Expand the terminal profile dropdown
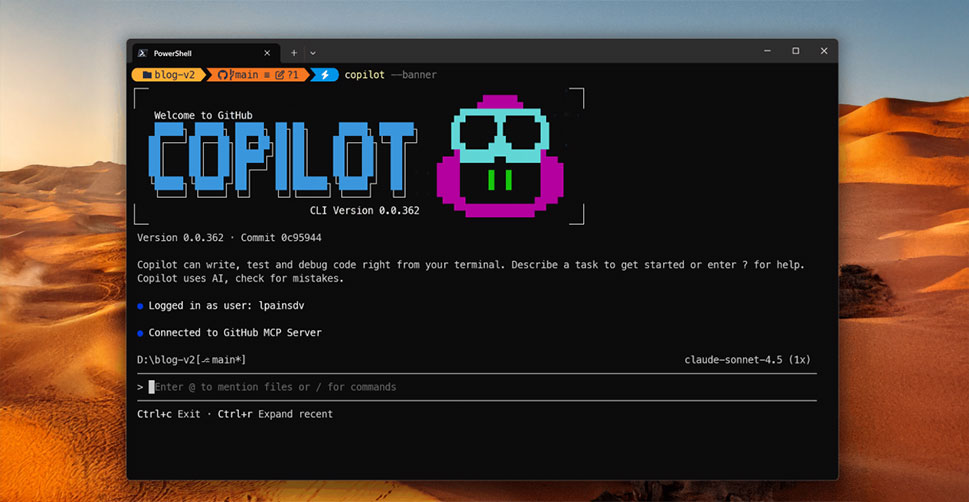Screen dimensions: 969x502 coord(313,53)
